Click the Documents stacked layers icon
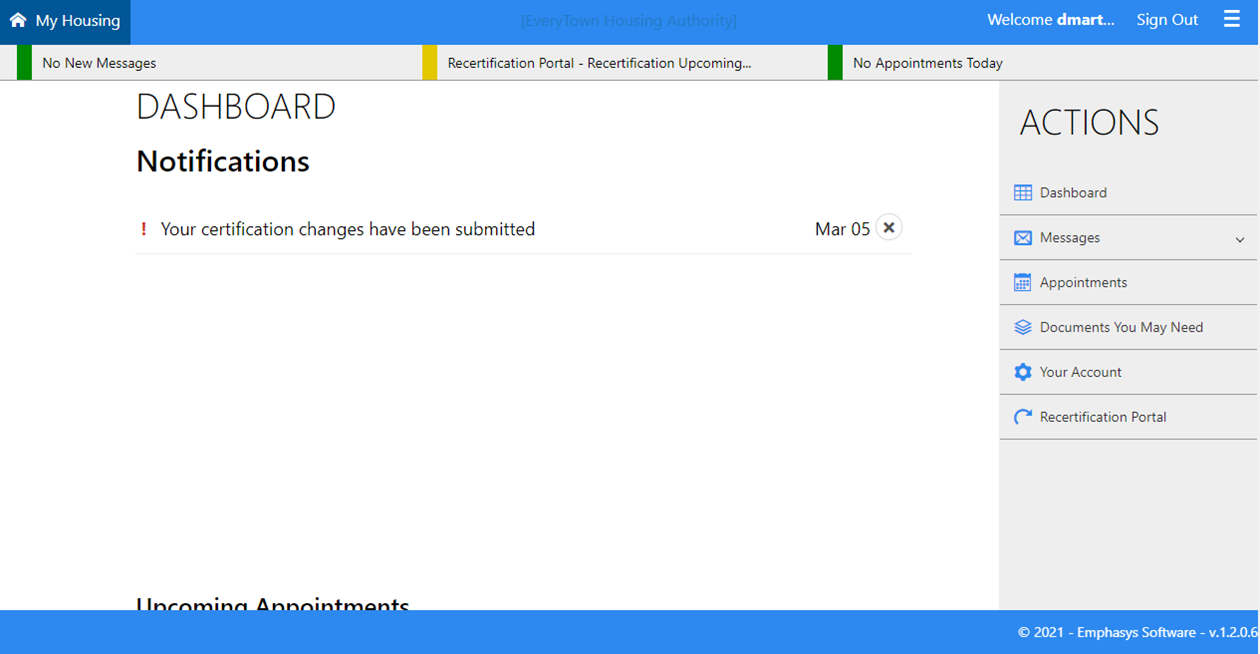 pos(1022,327)
